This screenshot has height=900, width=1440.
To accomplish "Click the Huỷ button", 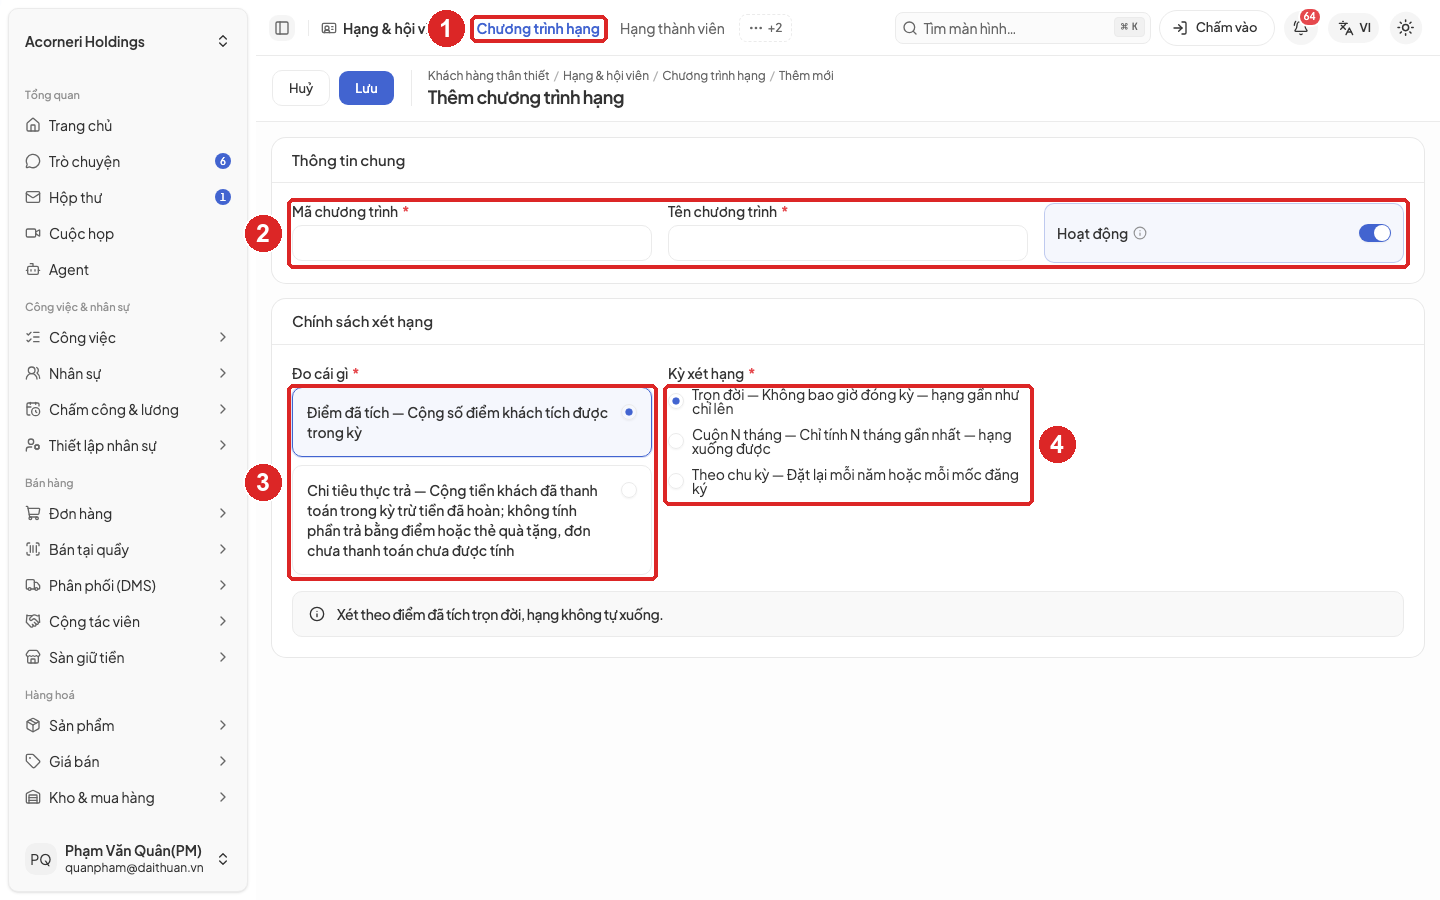I will (301, 88).
